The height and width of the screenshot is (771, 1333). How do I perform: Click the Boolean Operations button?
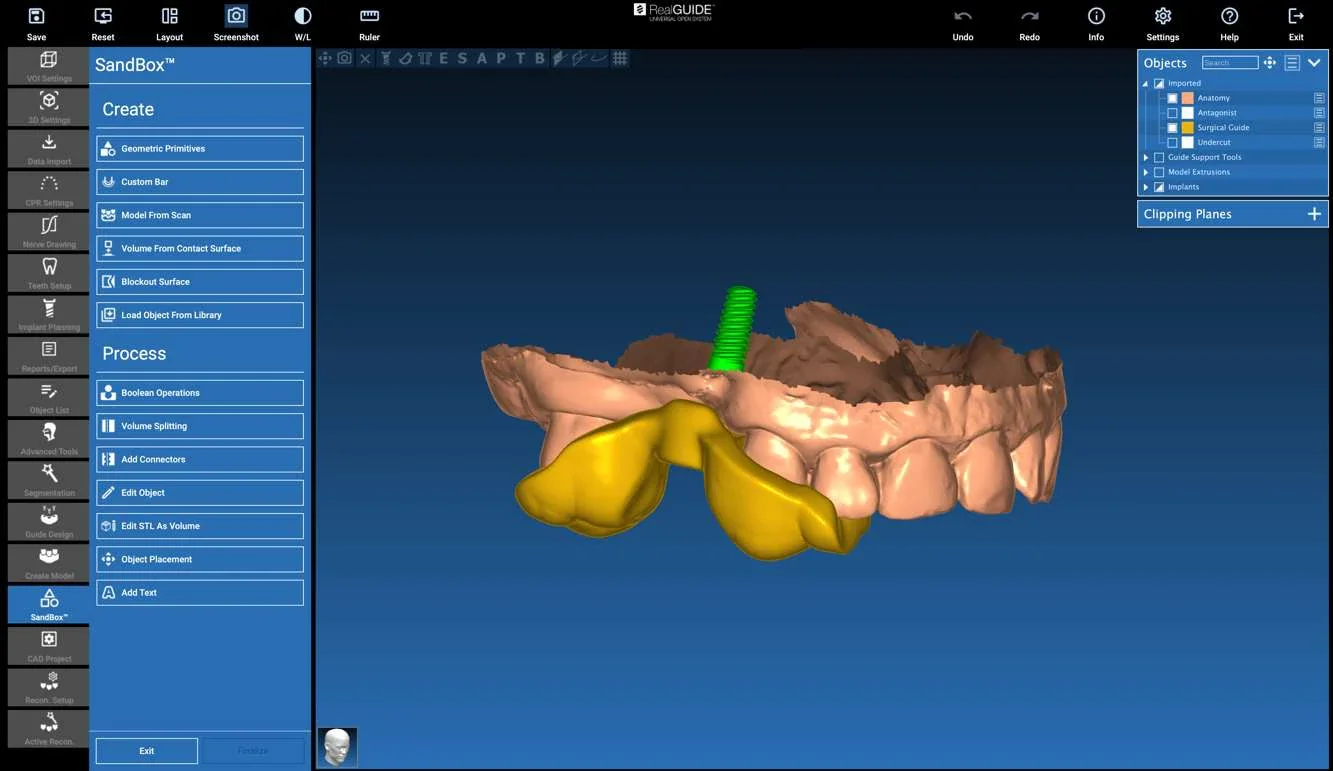(200, 393)
